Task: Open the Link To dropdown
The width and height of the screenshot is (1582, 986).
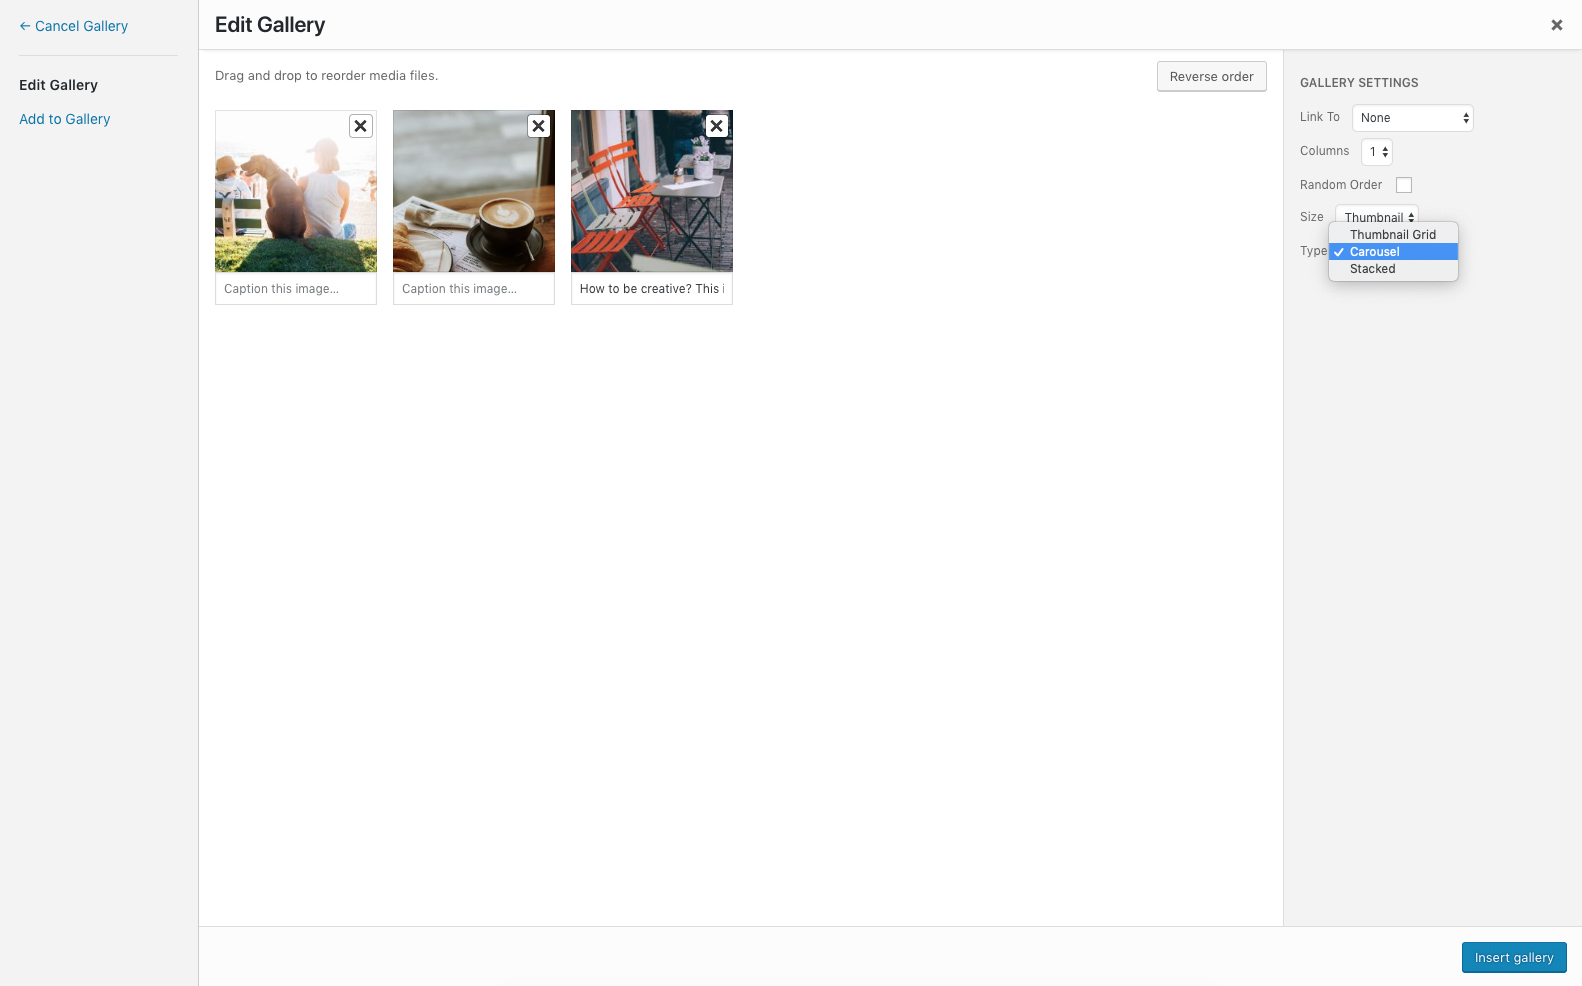Action: [x=1413, y=118]
